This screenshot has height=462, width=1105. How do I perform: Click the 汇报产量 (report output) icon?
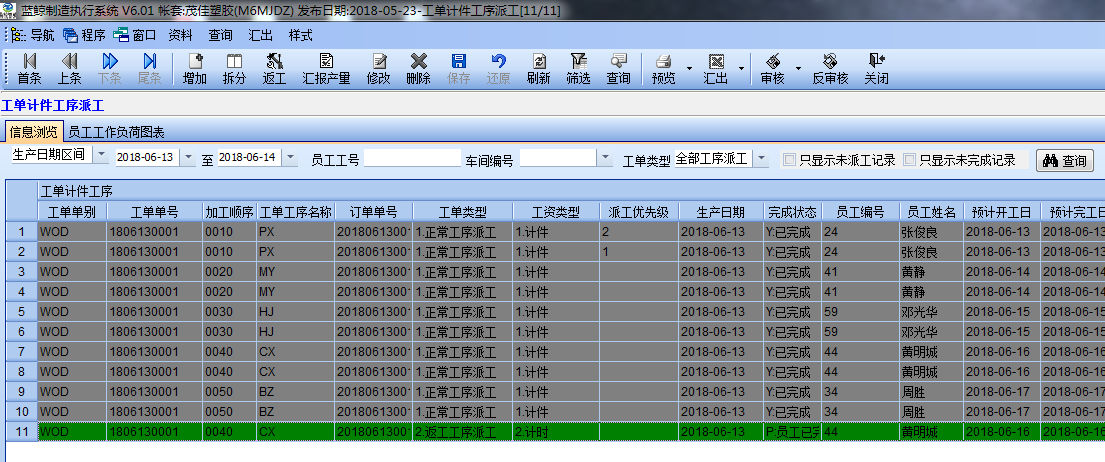coord(326,68)
